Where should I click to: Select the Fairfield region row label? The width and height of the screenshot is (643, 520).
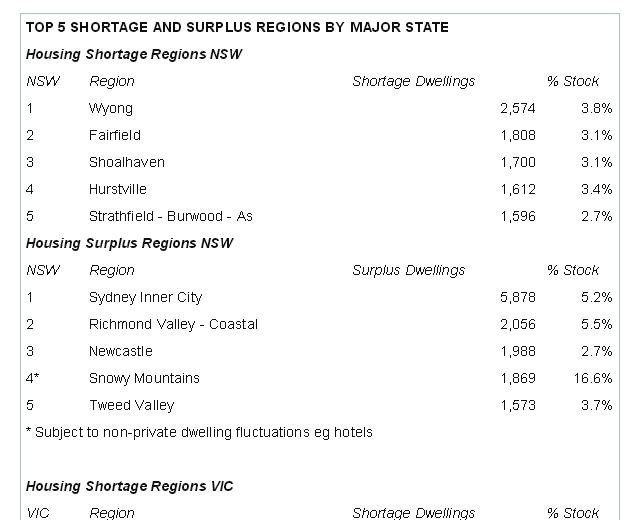(x=114, y=135)
